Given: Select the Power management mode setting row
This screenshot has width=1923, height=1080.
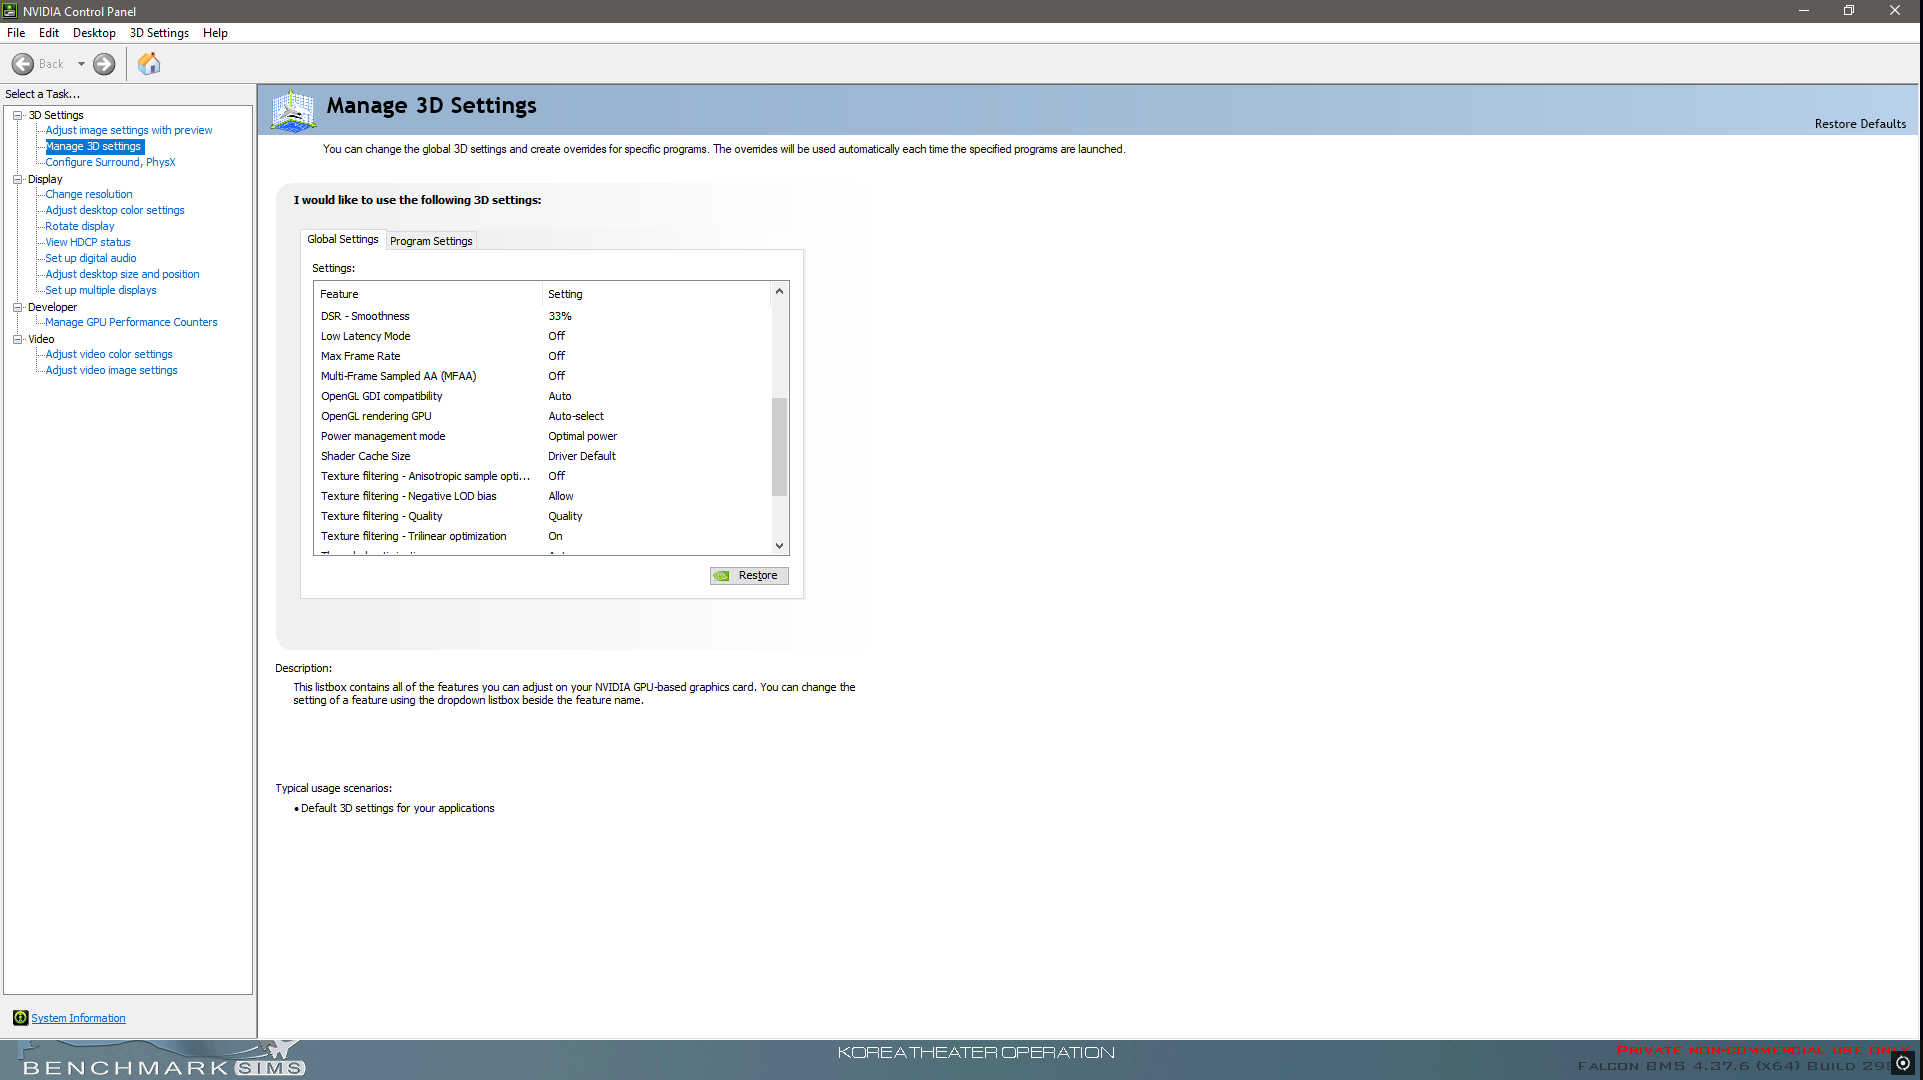Looking at the screenshot, I should coord(544,436).
